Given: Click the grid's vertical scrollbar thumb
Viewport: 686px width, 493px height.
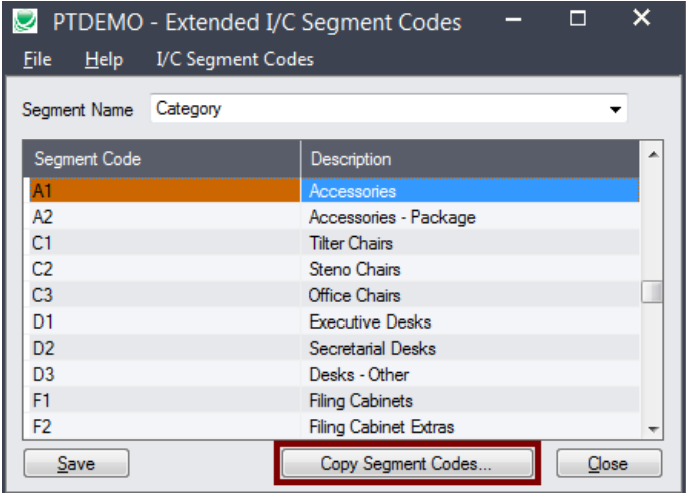Looking at the screenshot, I should (652, 292).
